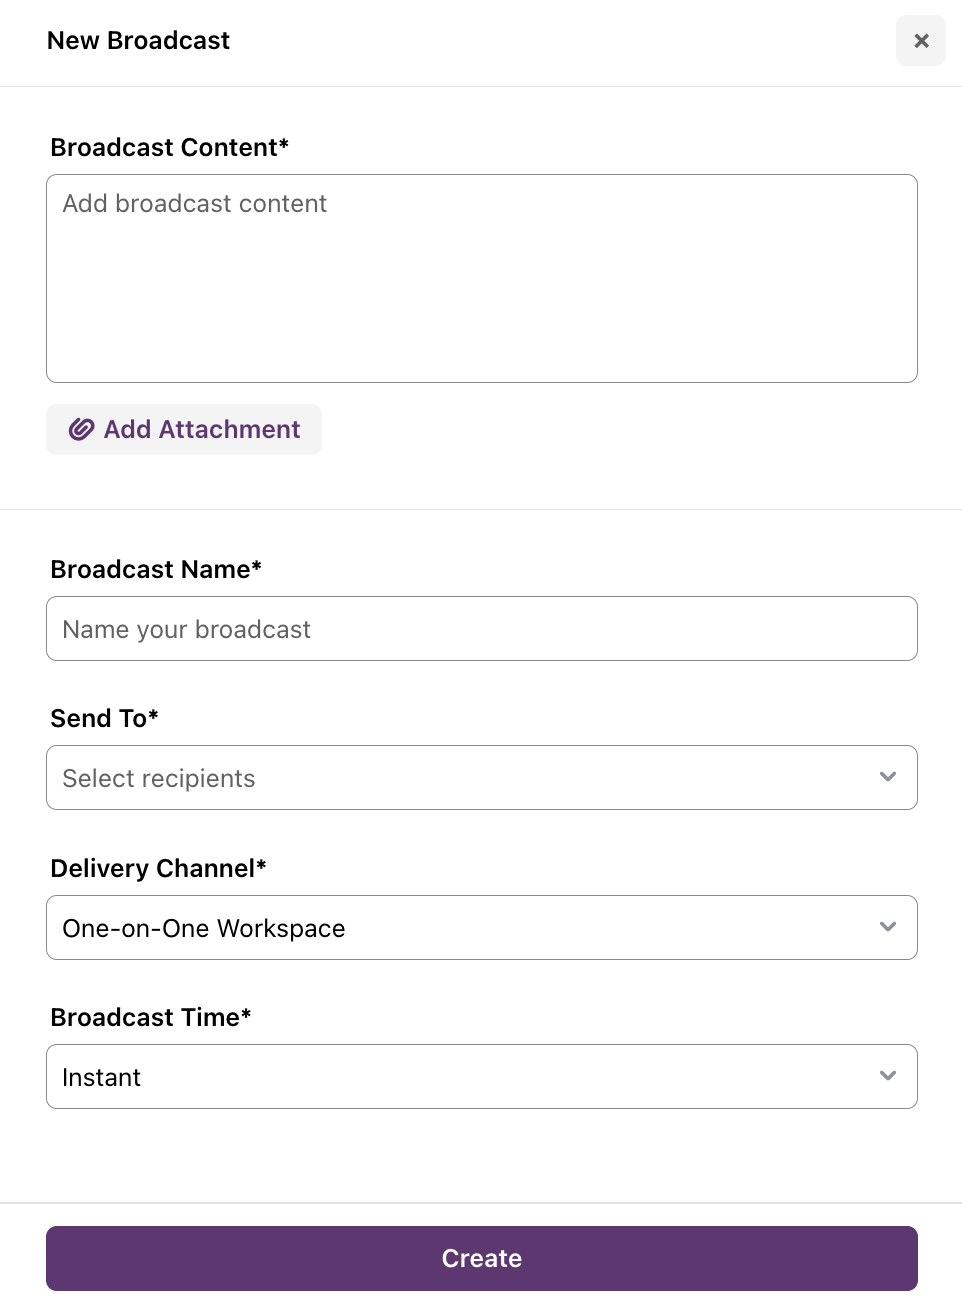
Task: Click the Broadcast Name* label
Action: (x=156, y=569)
